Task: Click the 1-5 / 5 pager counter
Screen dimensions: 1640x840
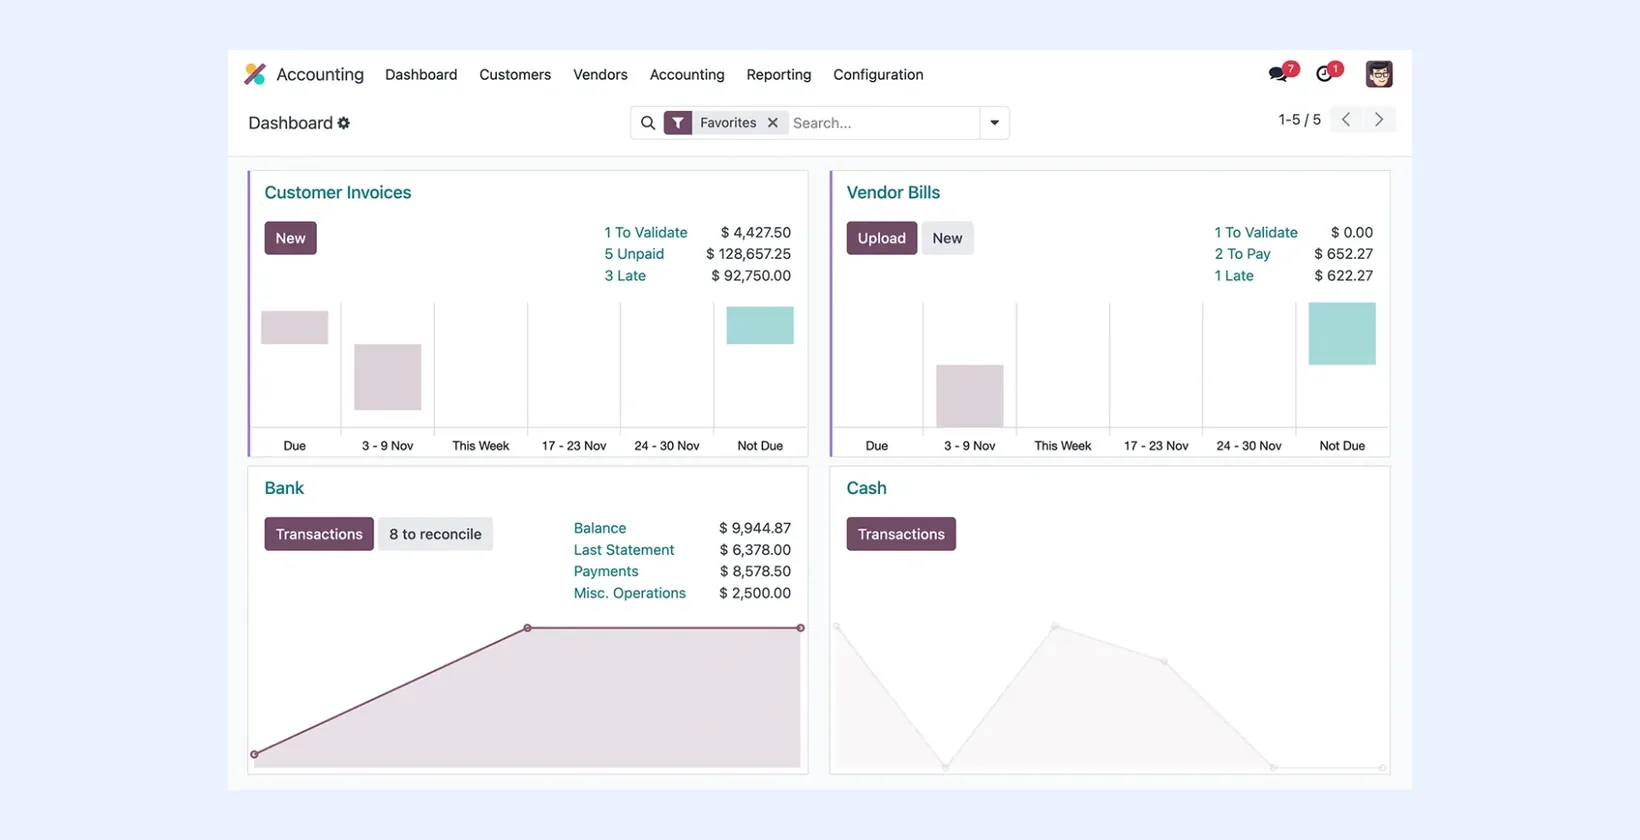Action: click(1299, 120)
